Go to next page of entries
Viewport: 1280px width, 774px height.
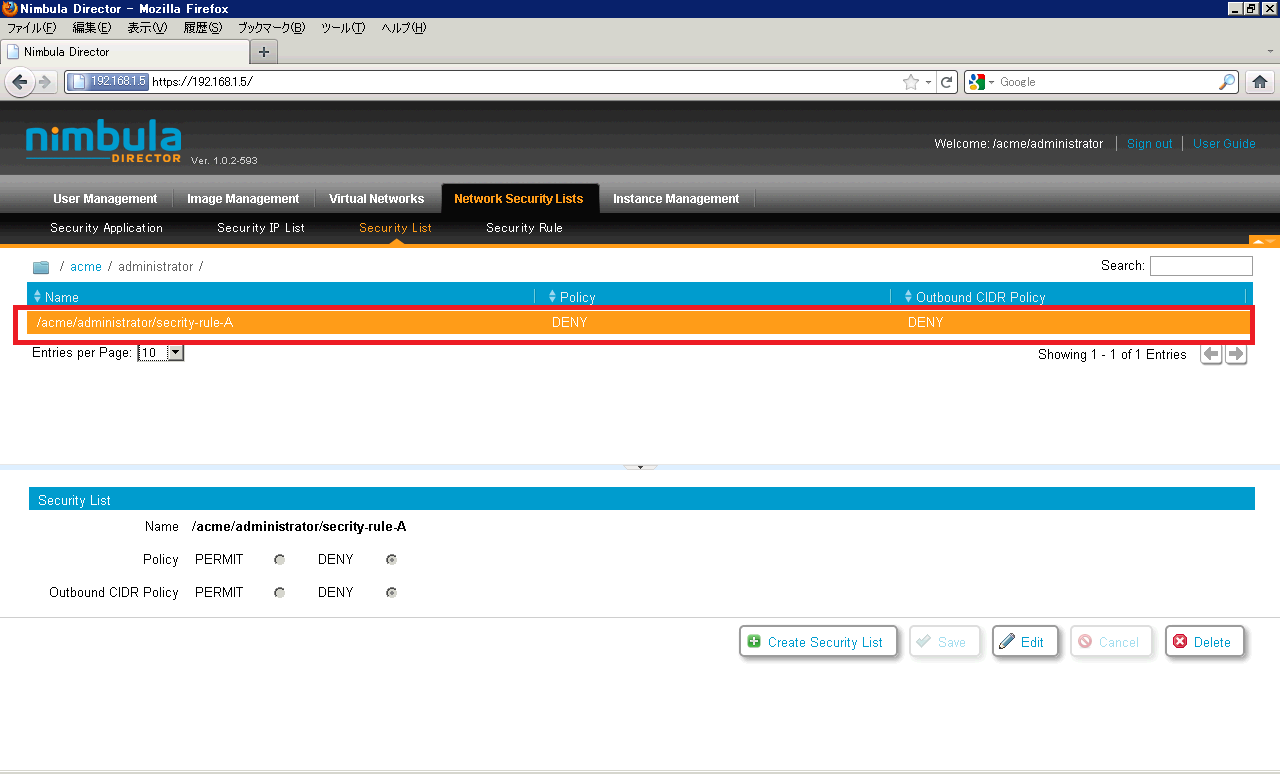coord(1236,354)
